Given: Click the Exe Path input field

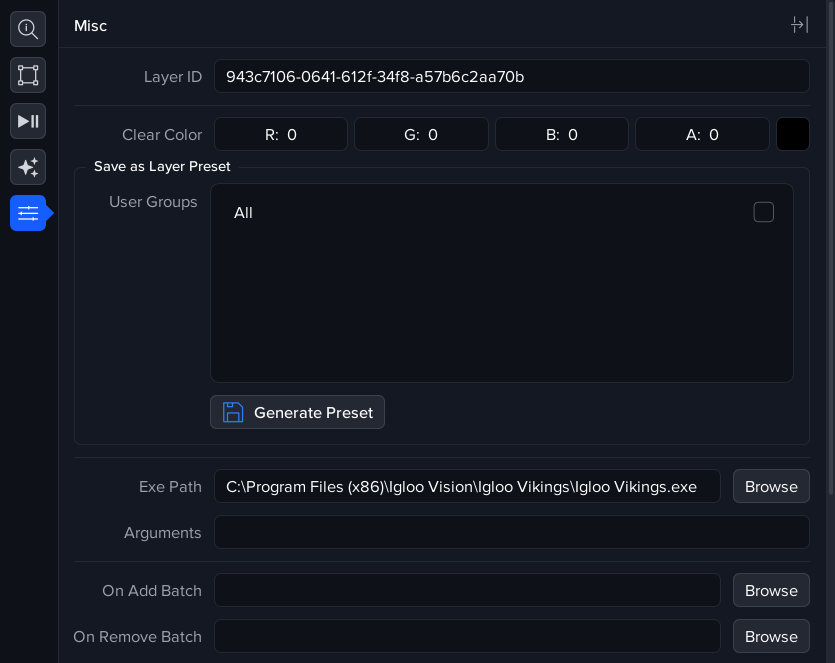Looking at the screenshot, I should tap(466, 487).
